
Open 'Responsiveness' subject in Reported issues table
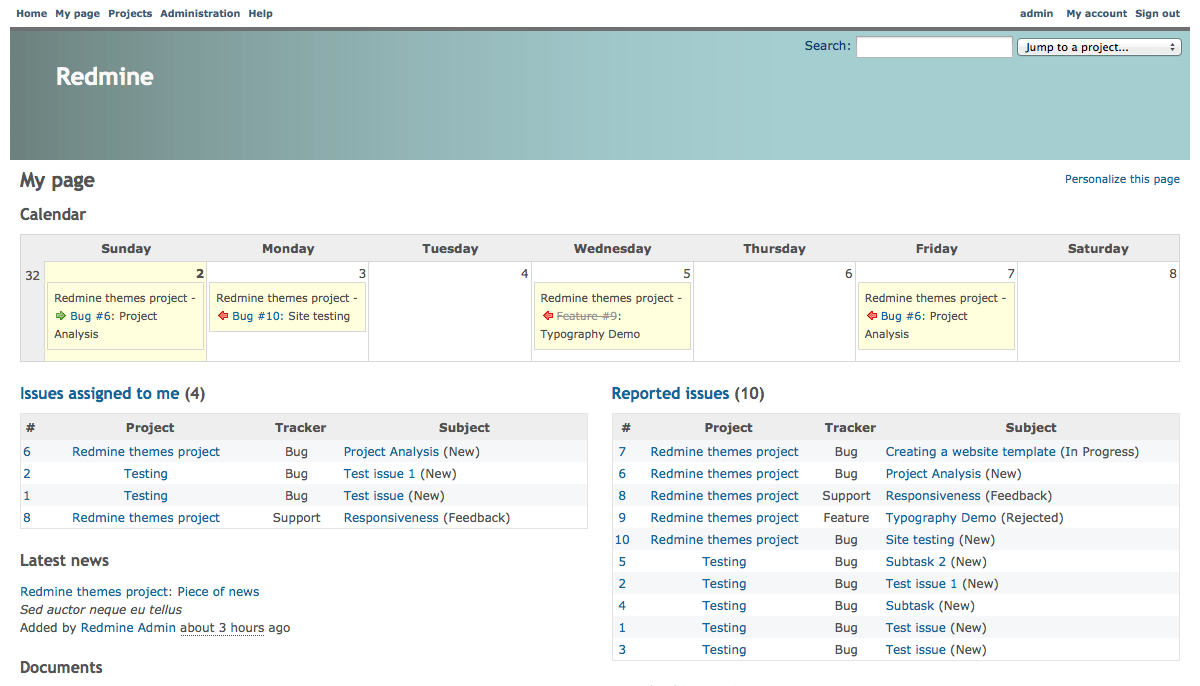[x=933, y=496]
